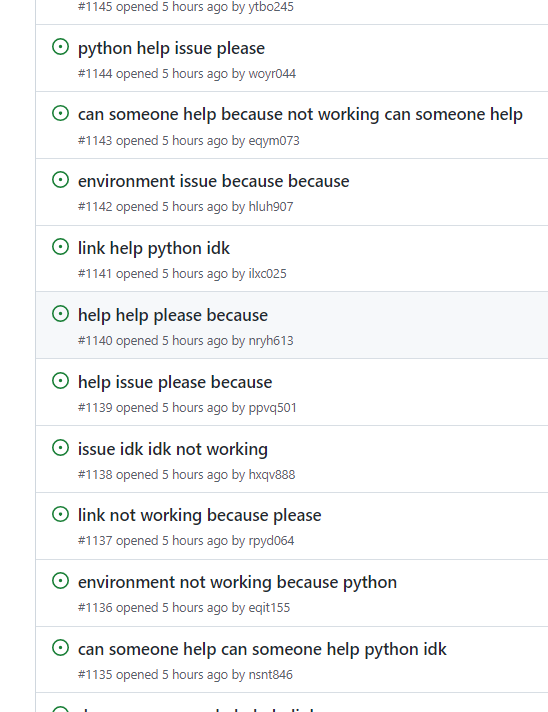Click open-issue icon for 'help issue please because'
Viewport: 548px width, 712px height.
[x=60, y=381]
